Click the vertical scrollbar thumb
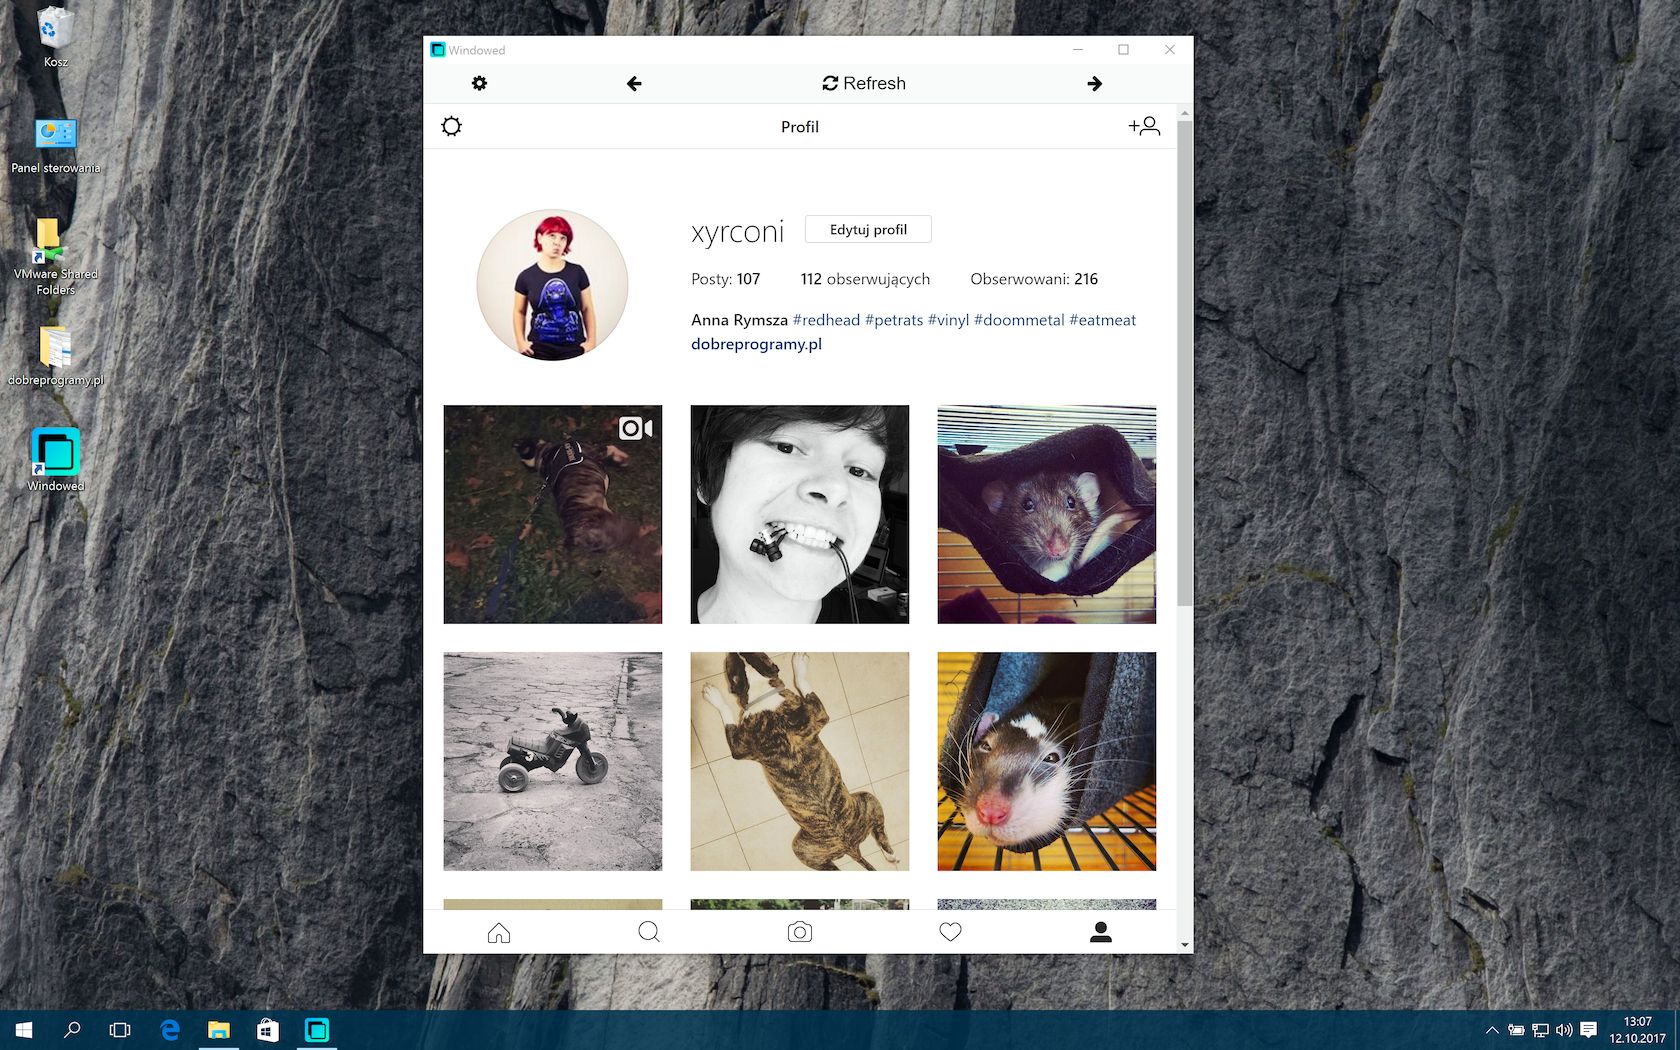 coord(1185,363)
